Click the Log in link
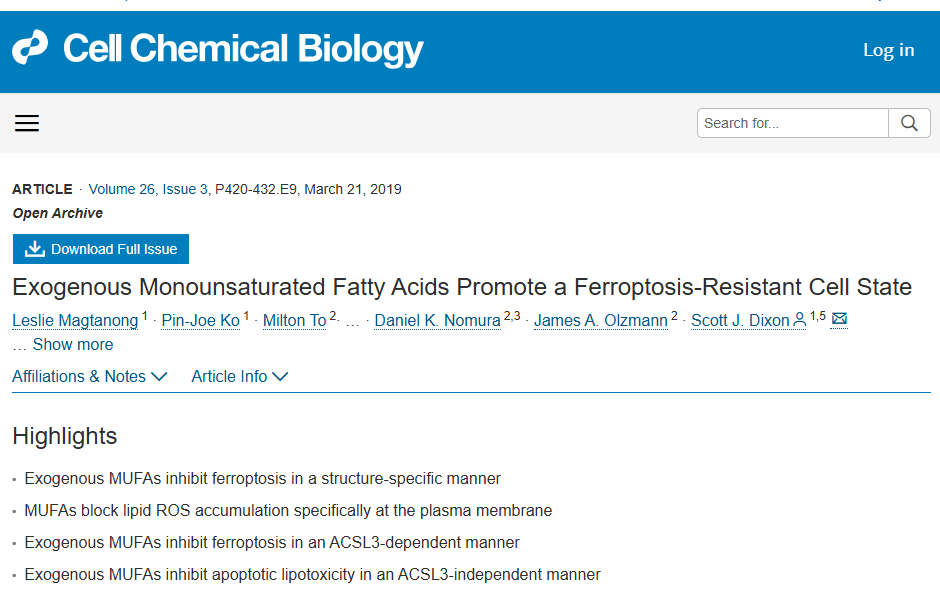The width and height of the screenshot is (940, 599). tap(888, 50)
